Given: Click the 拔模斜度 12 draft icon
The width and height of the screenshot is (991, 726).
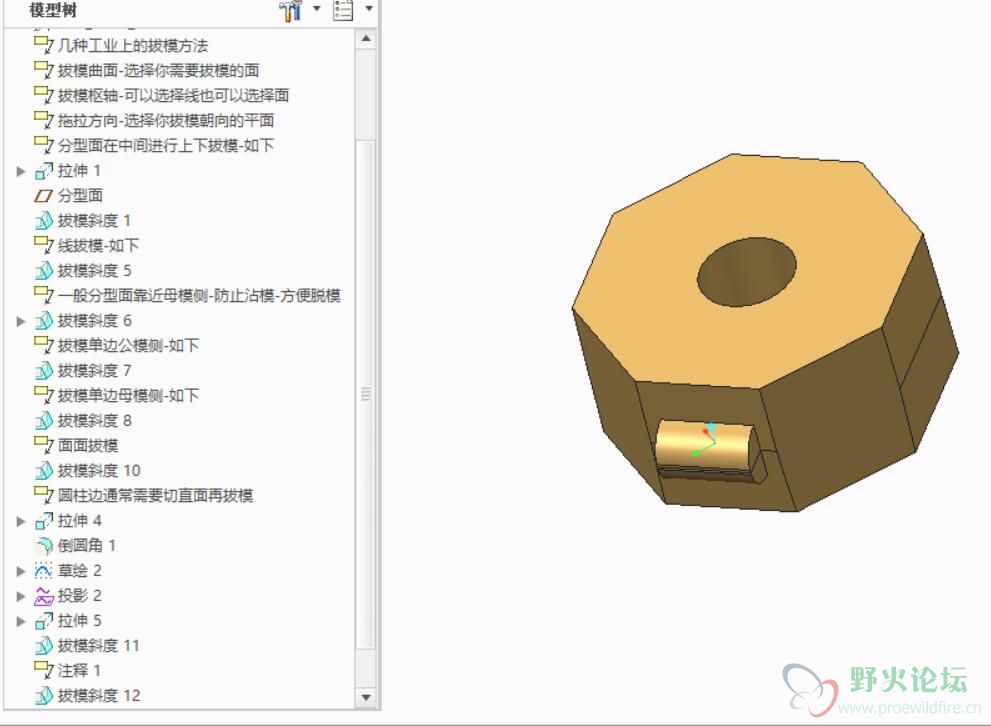Looking at the screenshot, I should 44,696.
